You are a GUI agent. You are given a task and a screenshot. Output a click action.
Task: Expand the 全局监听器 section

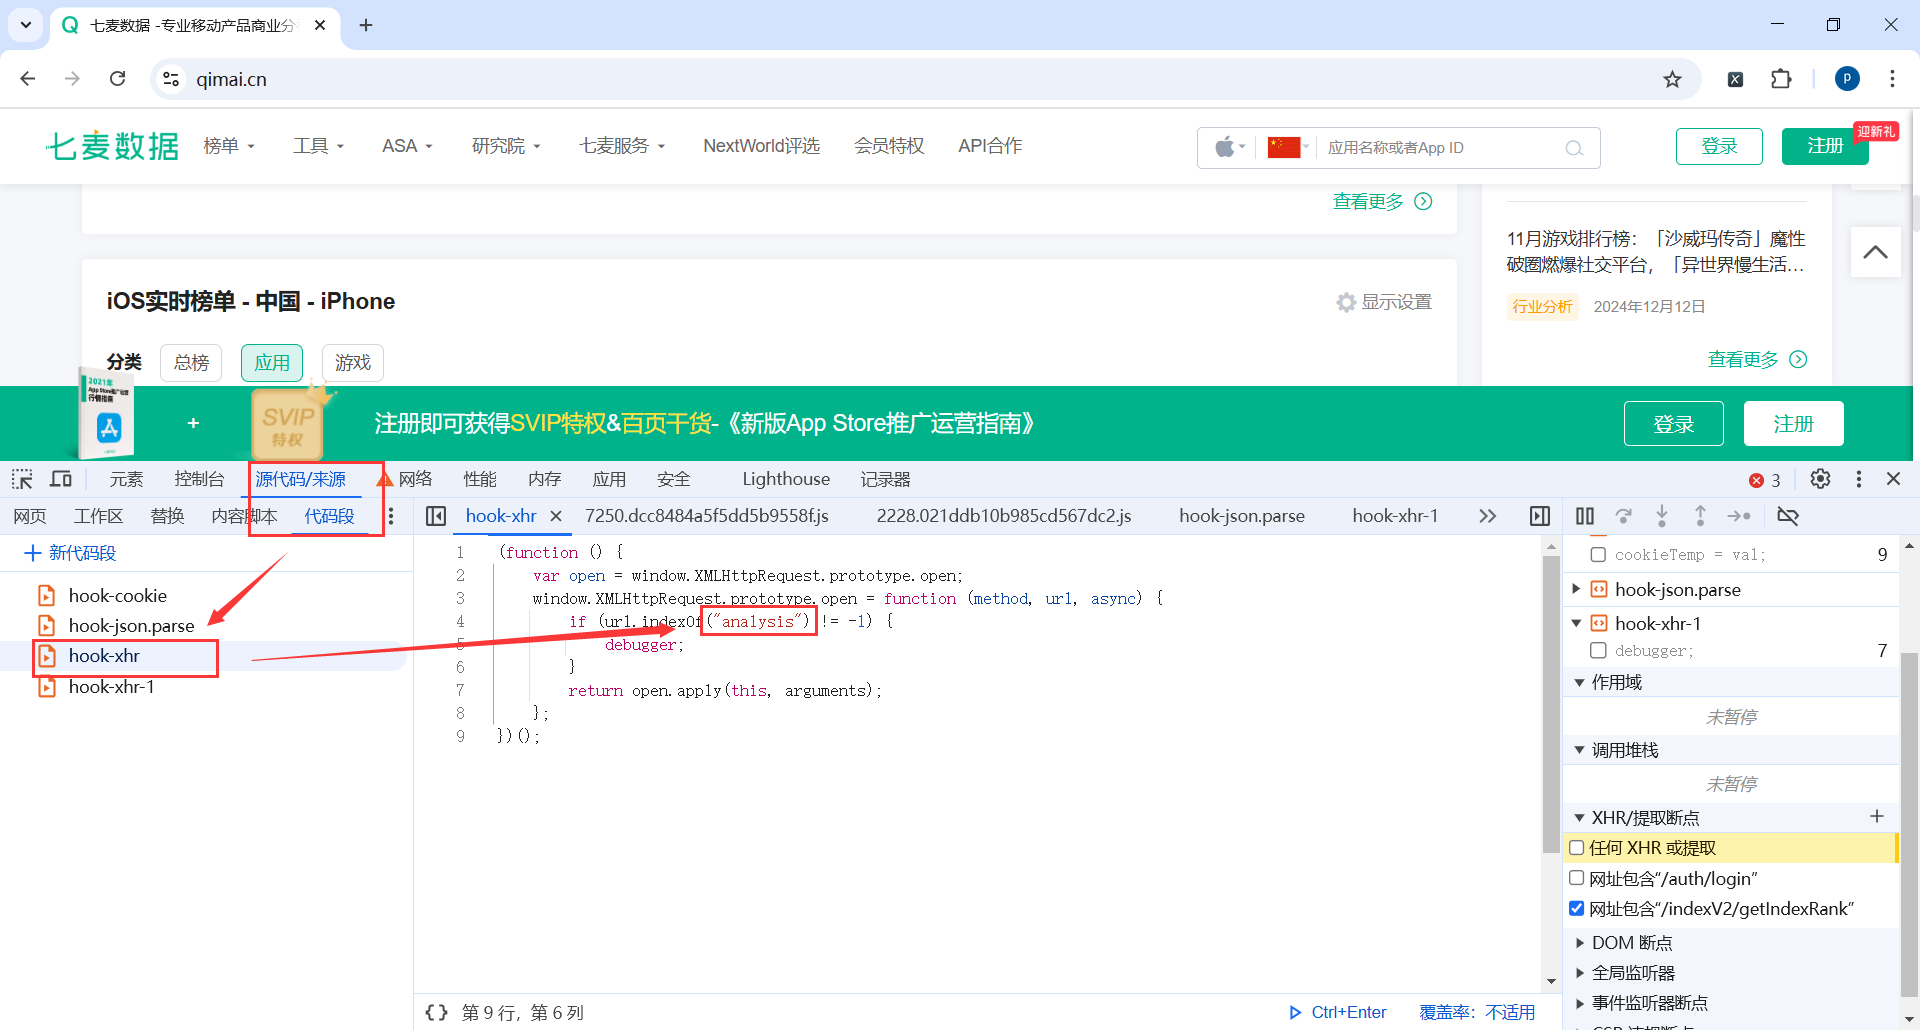tap(1580, 973)
